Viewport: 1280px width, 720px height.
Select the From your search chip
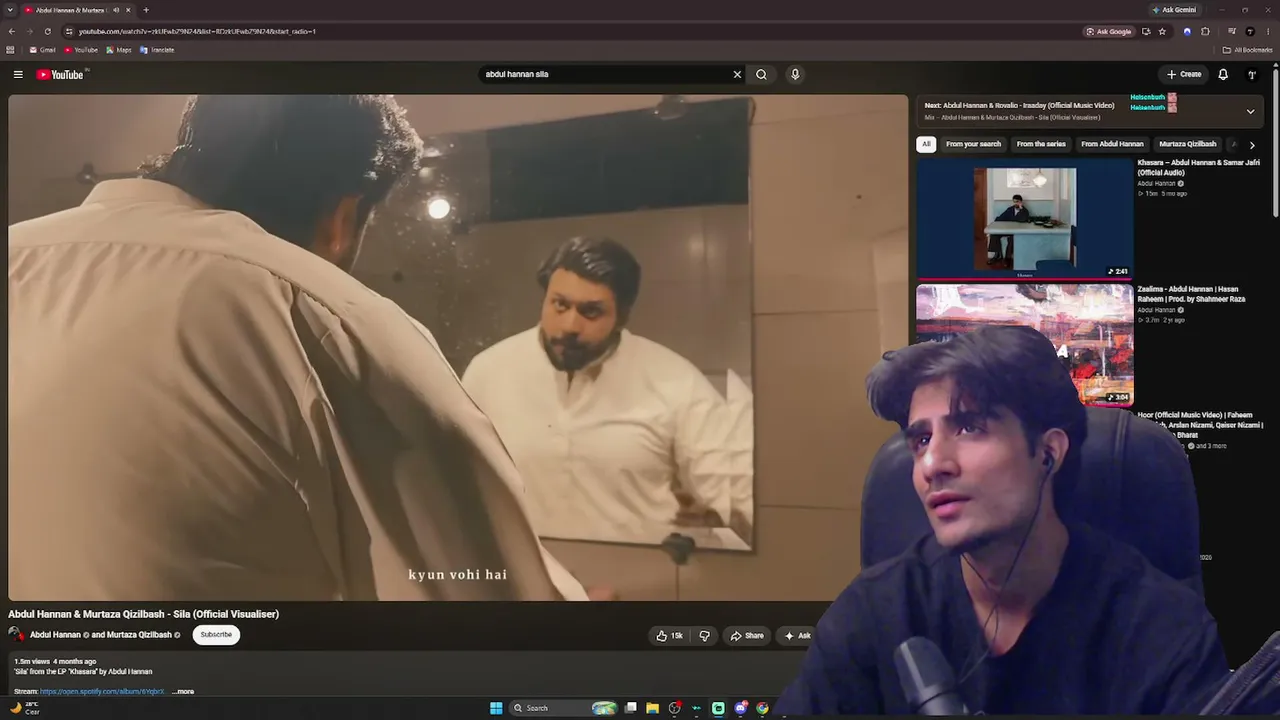(x=973, y=144)
